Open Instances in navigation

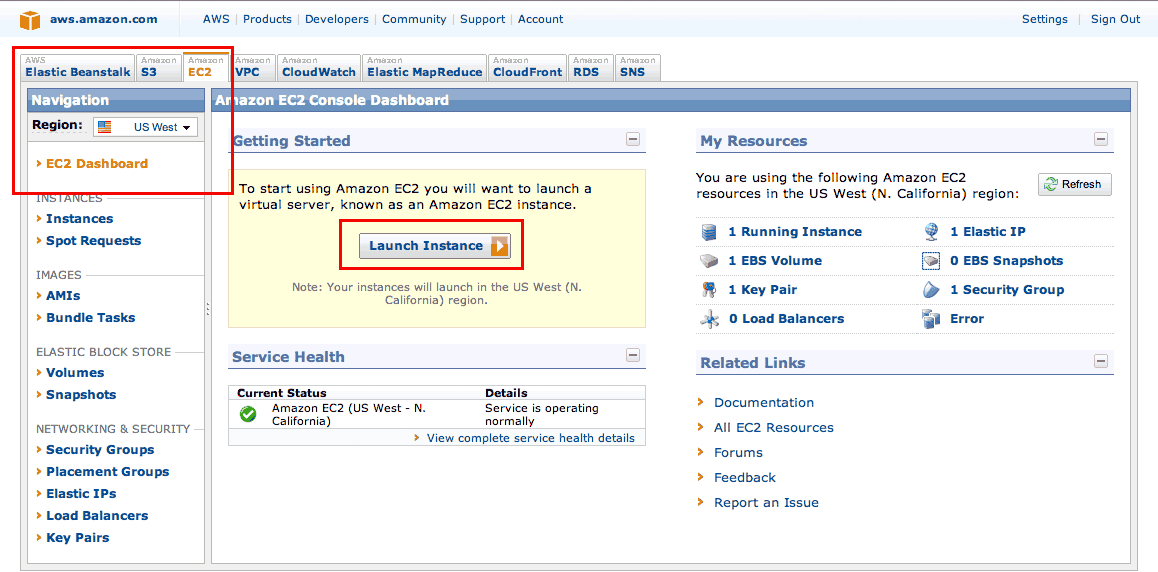tap(80, 218)
